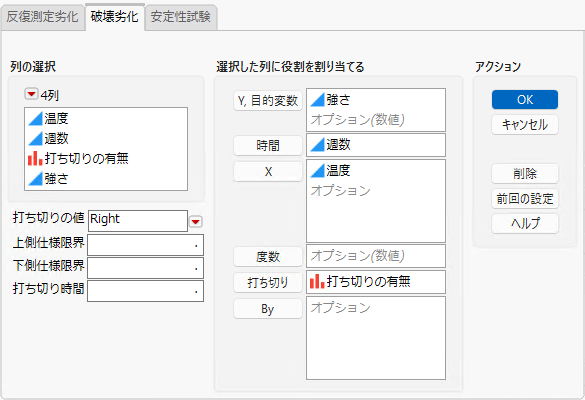
Task: Open help with the ヘルプ button
Action: (525, 224)
